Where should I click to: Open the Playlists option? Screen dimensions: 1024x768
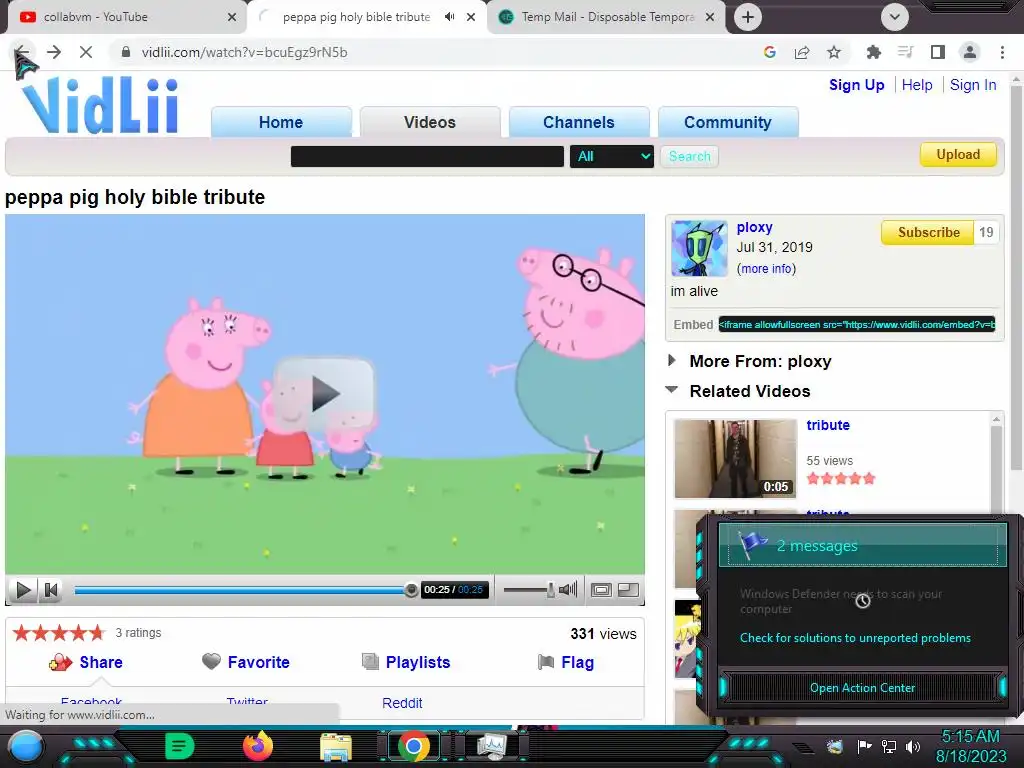pos(406,662)
